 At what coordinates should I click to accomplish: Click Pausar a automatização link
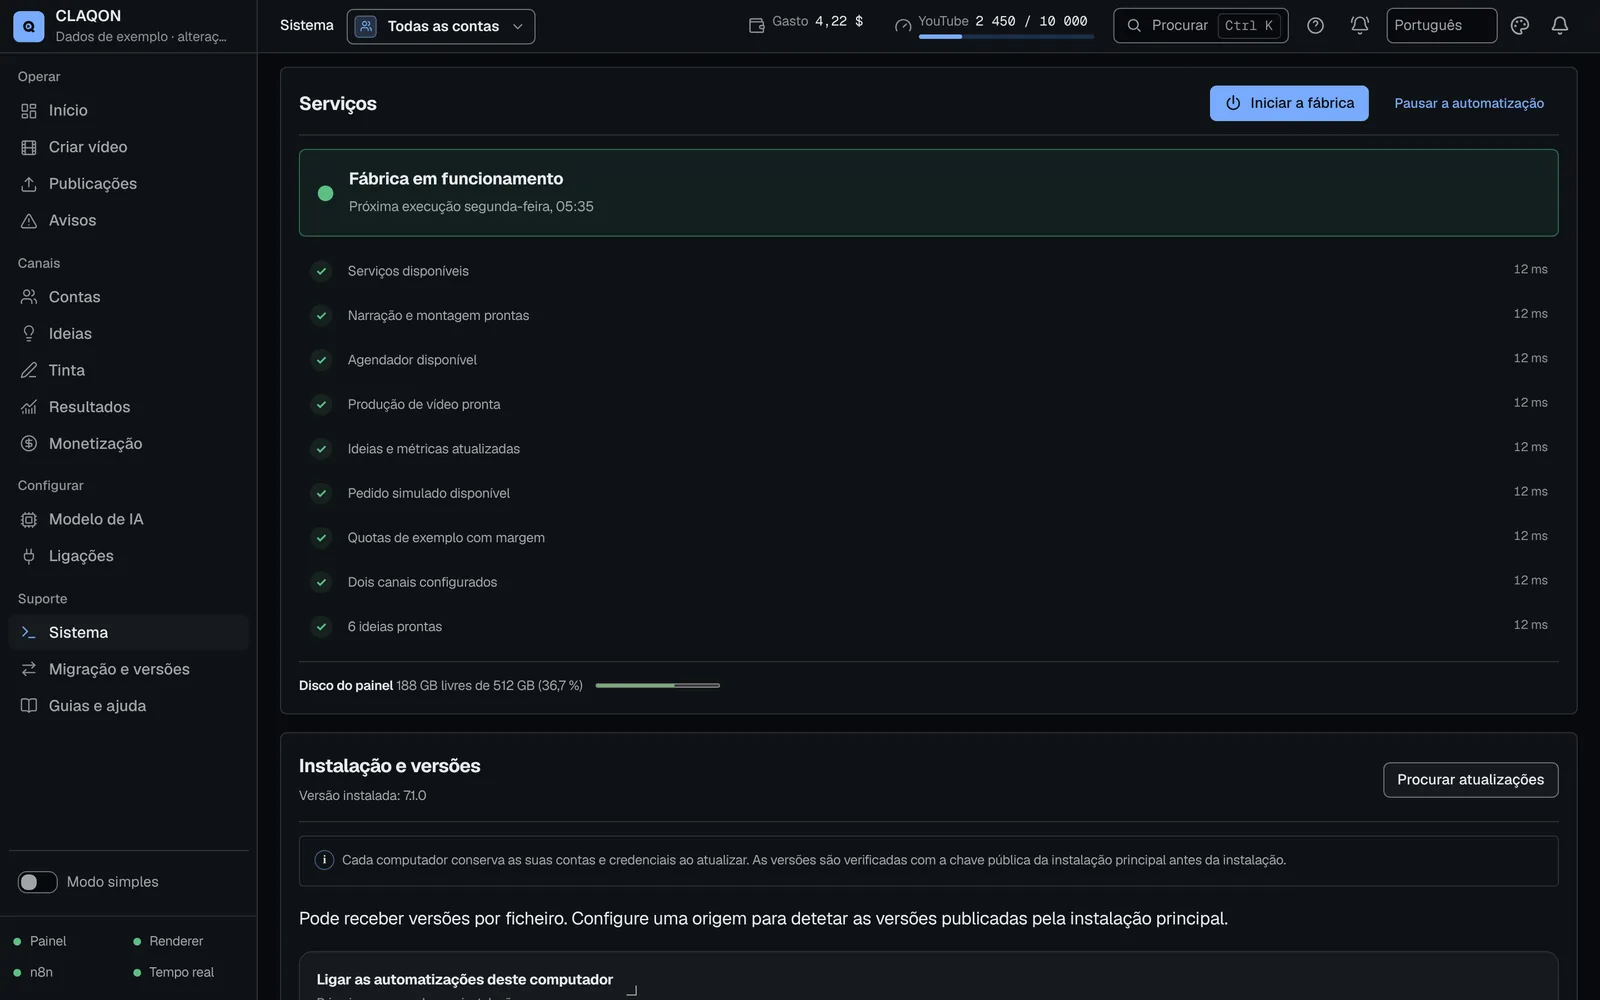(1469, 103)
